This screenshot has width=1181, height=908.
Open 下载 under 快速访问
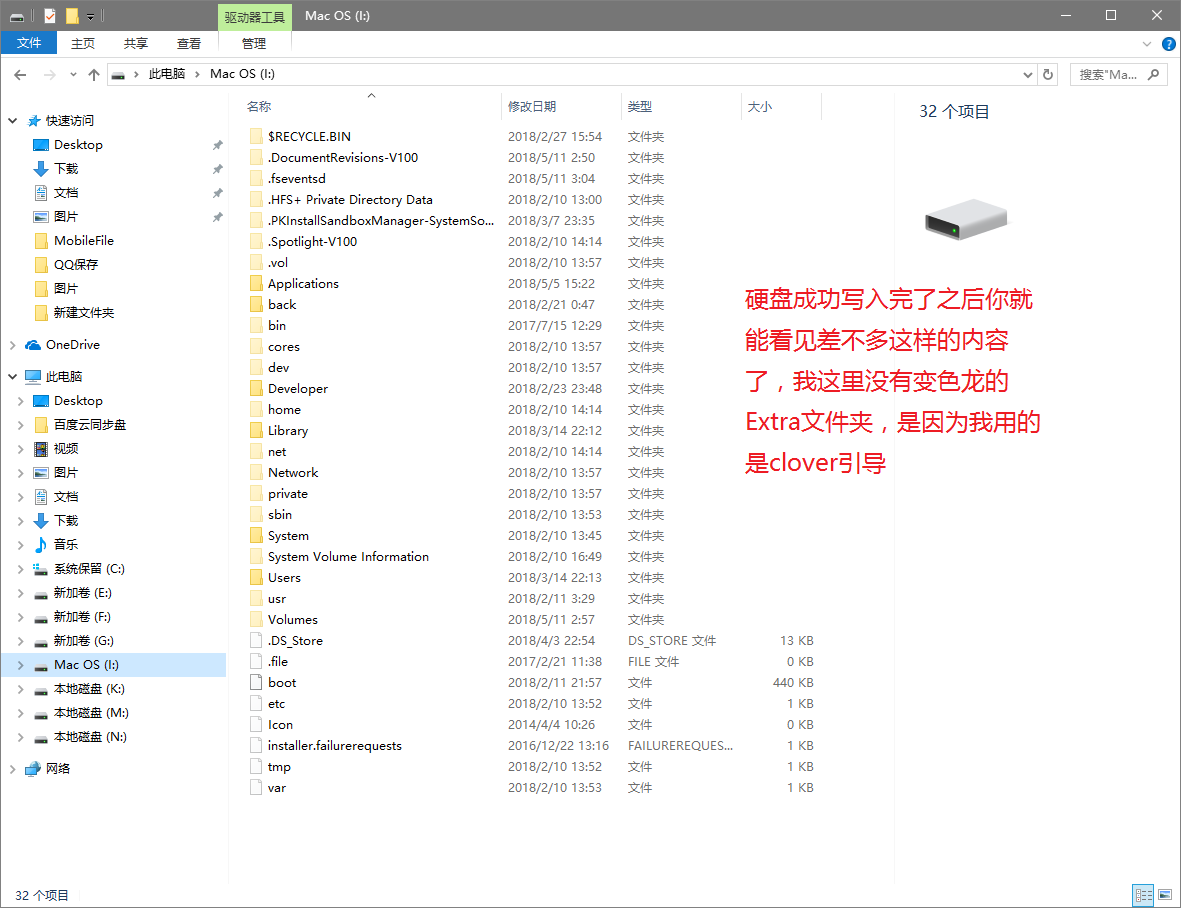tap(66, 169)
